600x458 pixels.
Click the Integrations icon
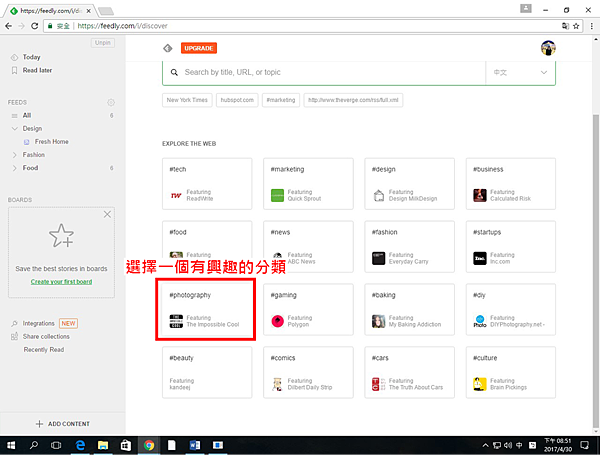(x=14, y=324)
